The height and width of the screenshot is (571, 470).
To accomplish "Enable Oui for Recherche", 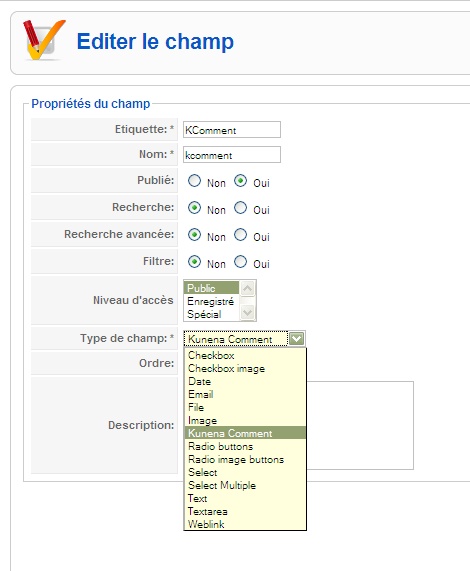I will pos(240,208).
